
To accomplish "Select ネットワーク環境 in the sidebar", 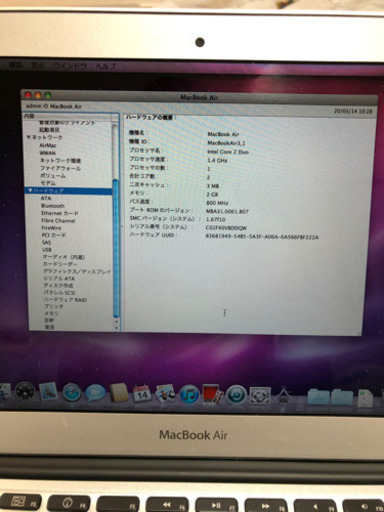I will tap(60, 161).
